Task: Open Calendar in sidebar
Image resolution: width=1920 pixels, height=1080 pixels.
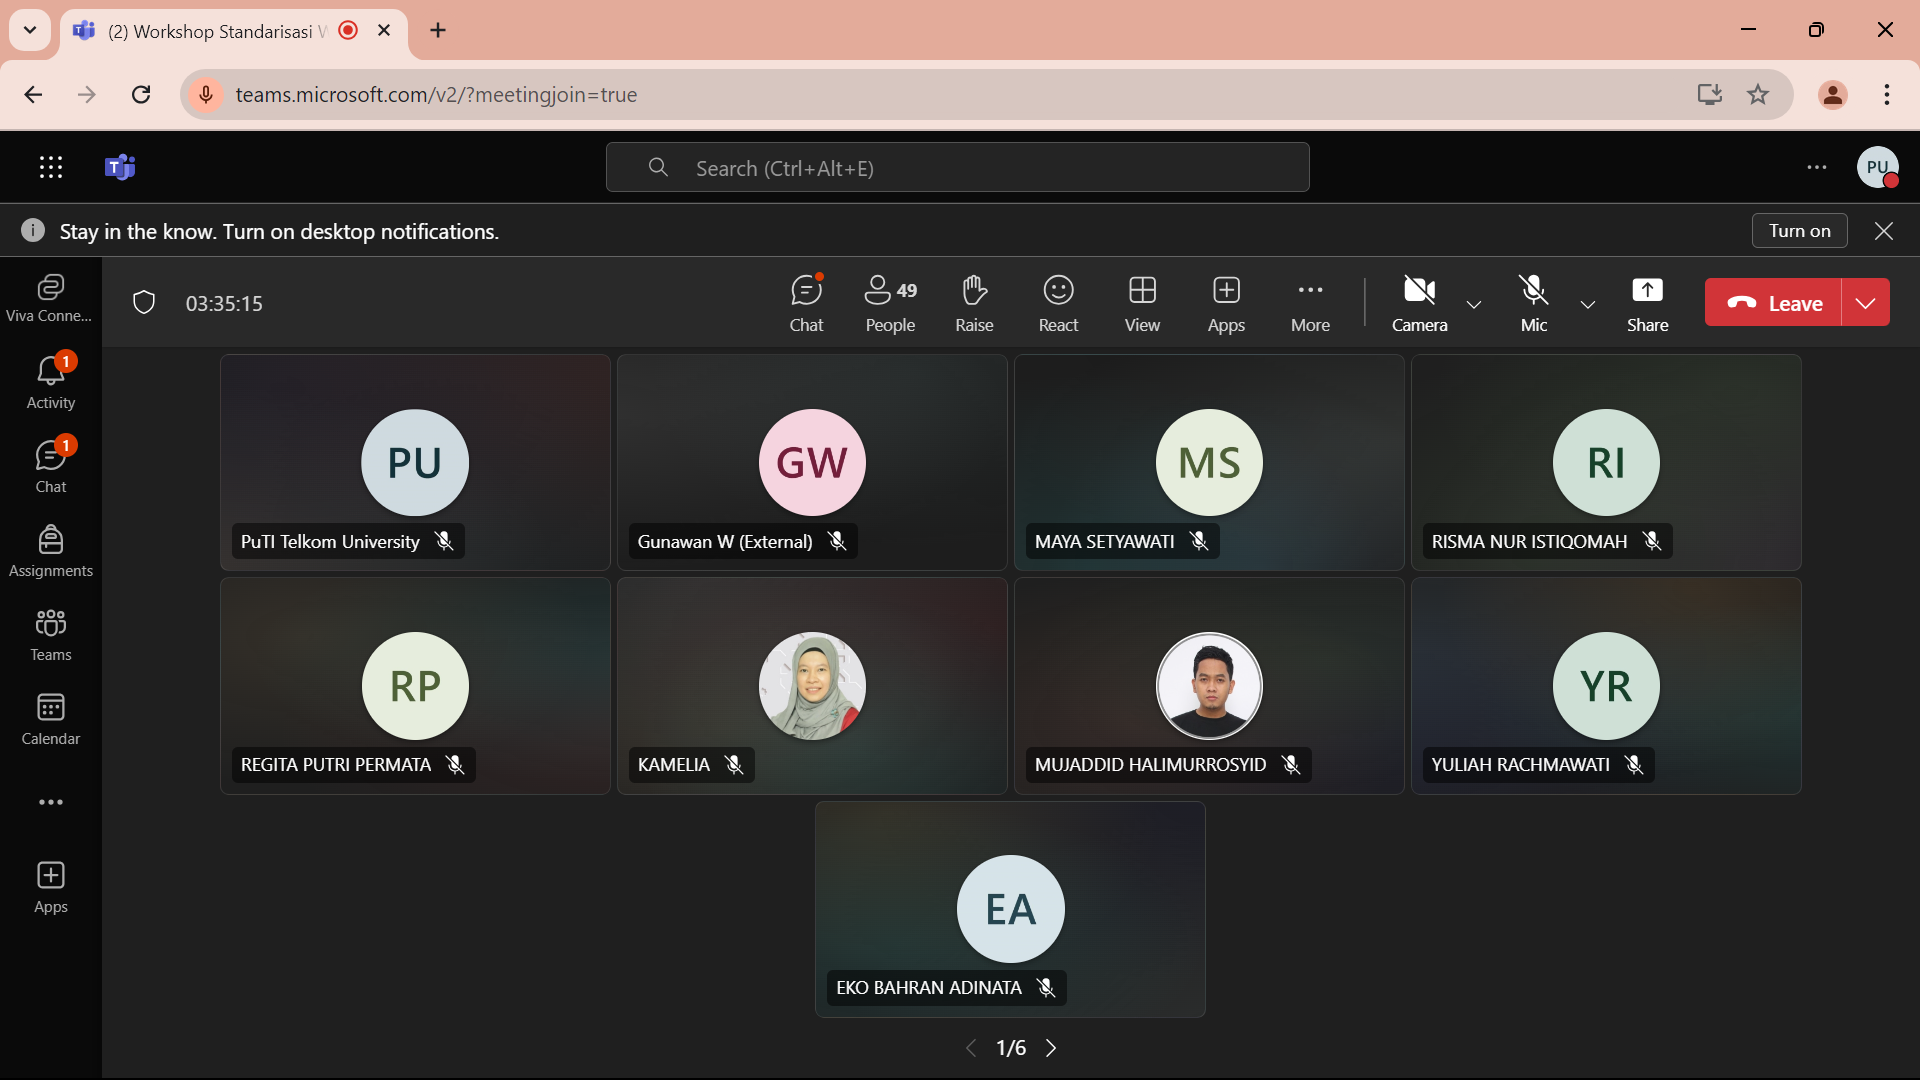Action: (x=50, y=720)
